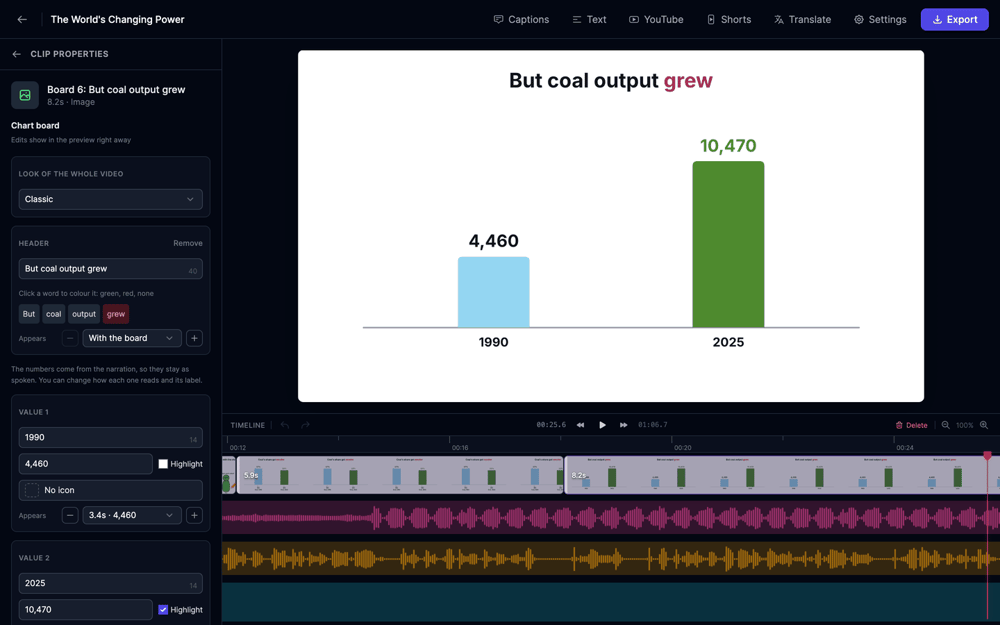Open the '3.4s · 4,460' dropdown
The image size is (1000, 625).
coord(131,515)
